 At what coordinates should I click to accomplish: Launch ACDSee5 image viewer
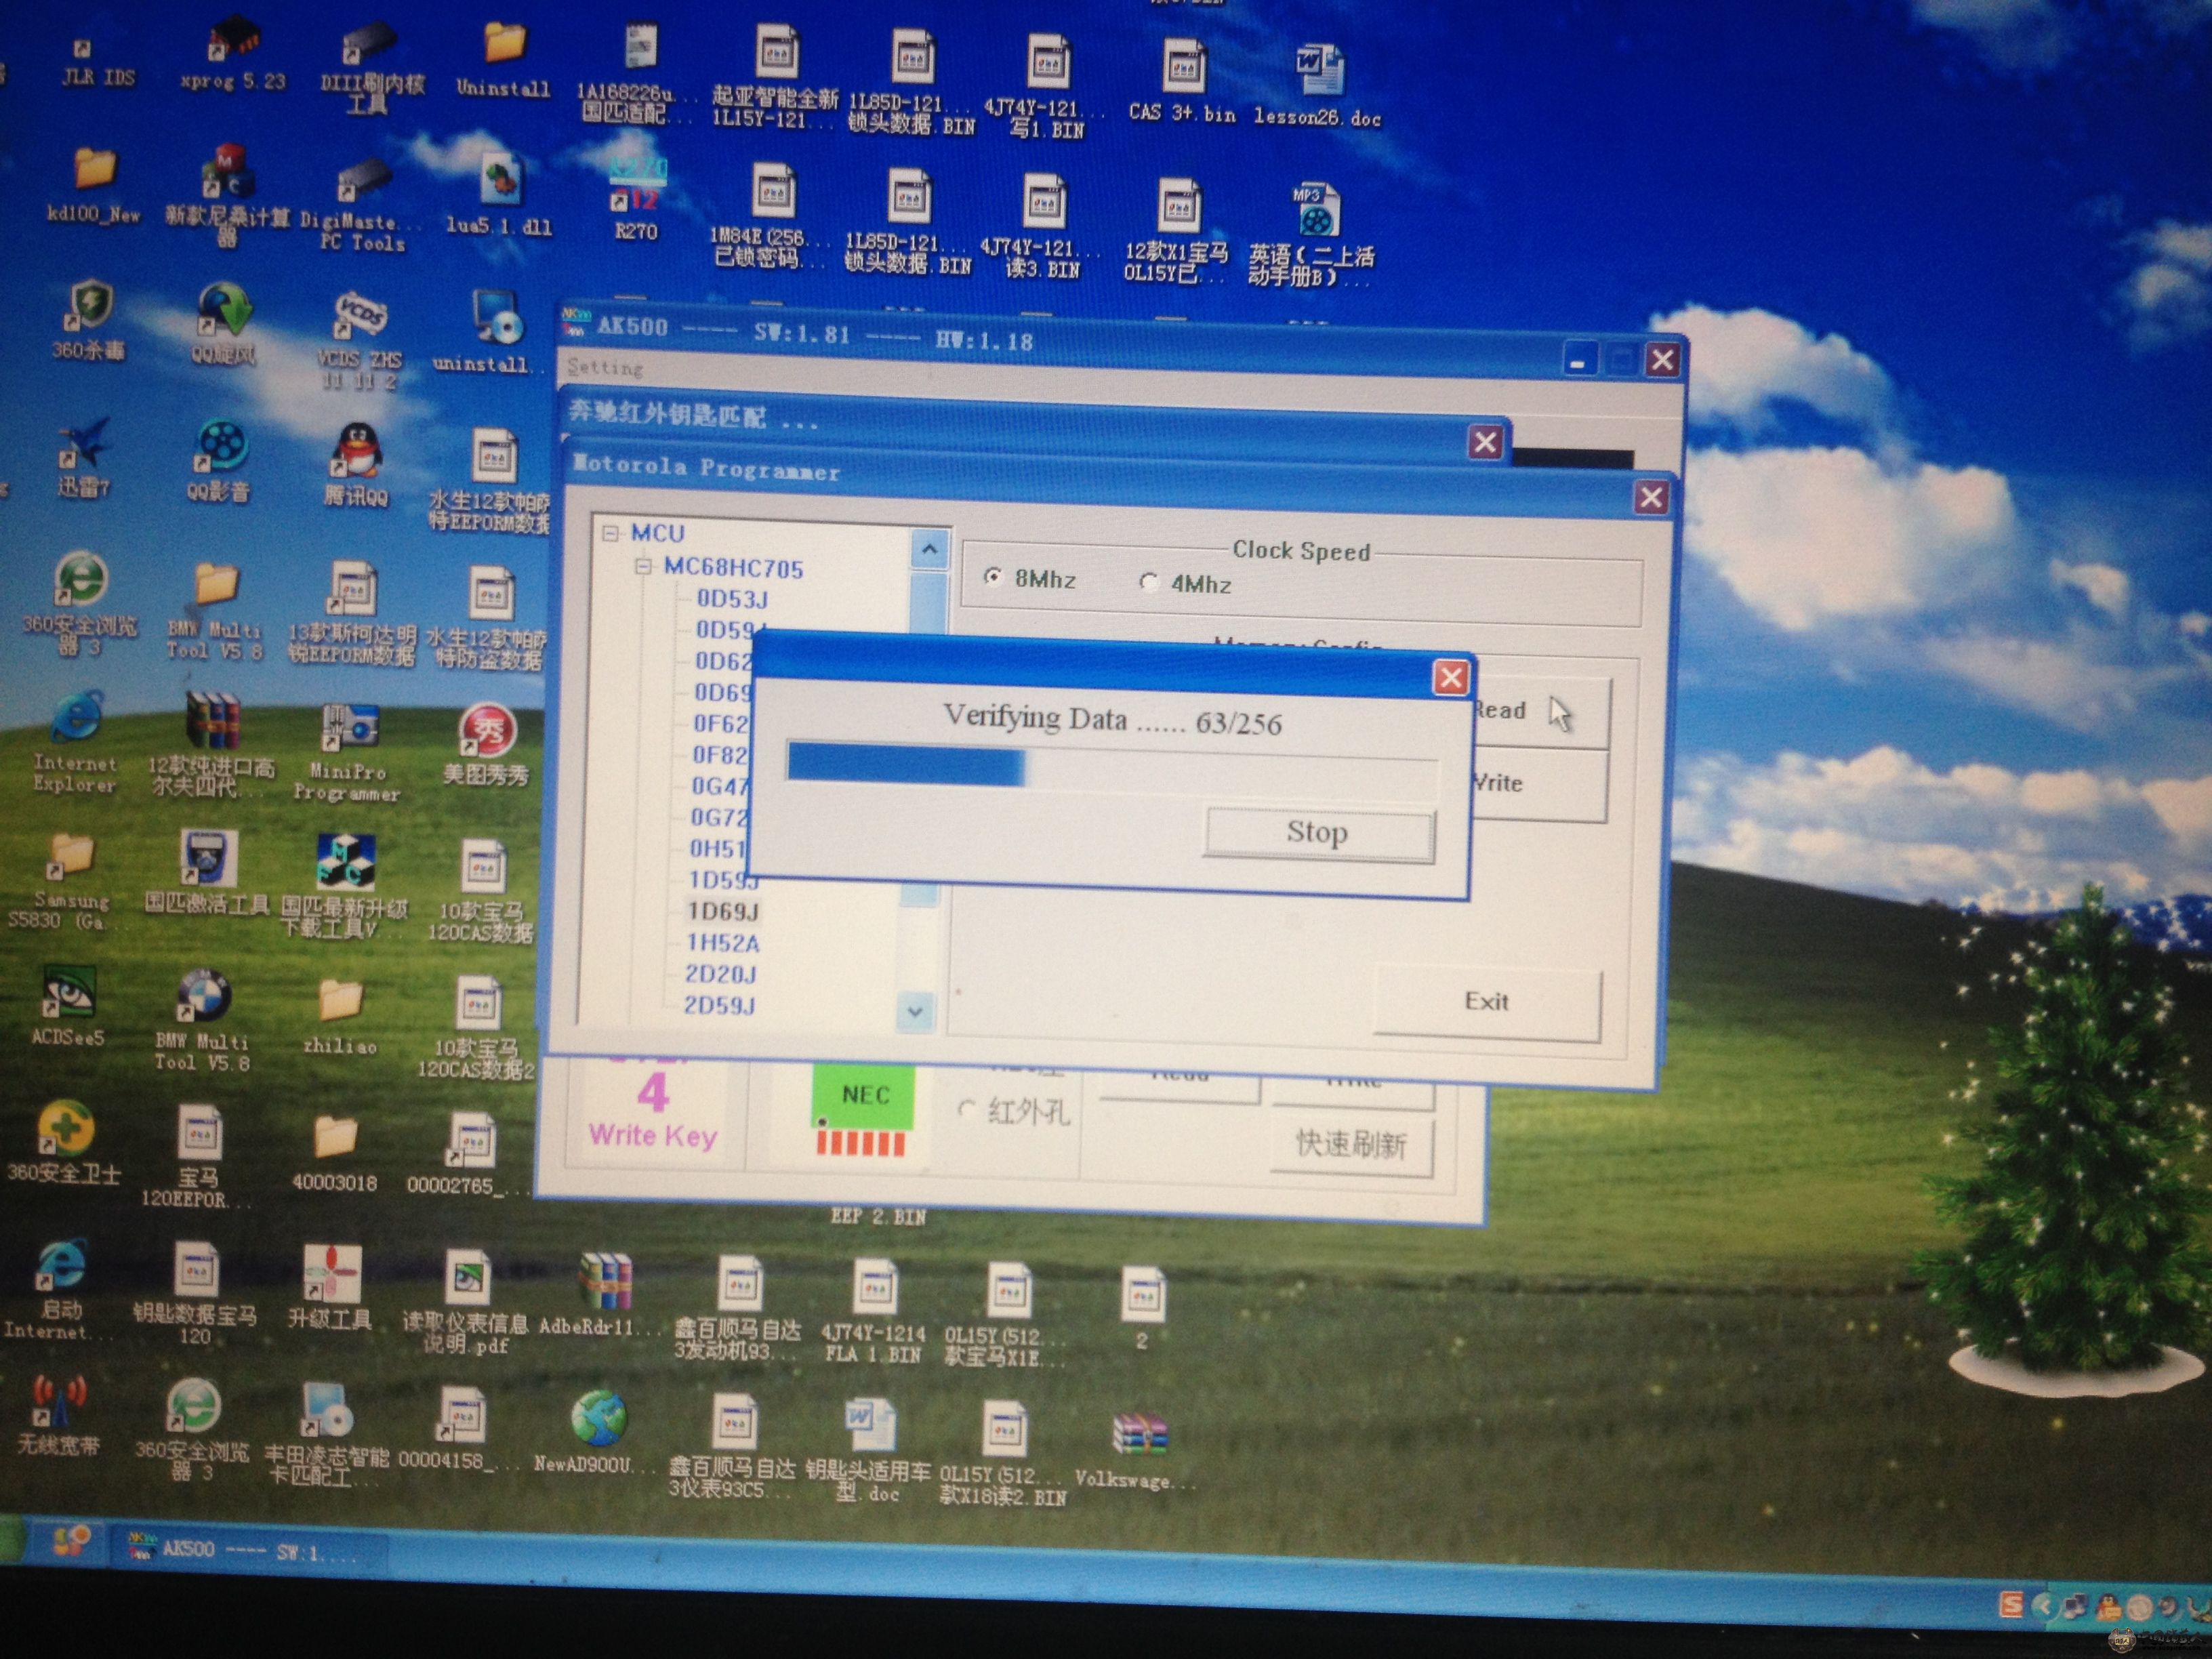coord(68,1006)
